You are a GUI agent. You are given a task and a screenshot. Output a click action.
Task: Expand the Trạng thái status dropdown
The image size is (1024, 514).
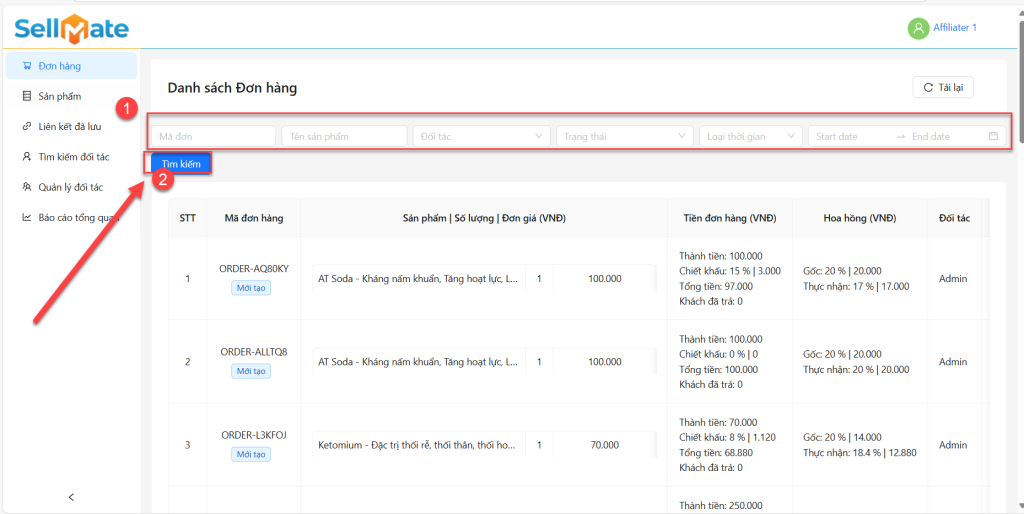pyautogui.click(x=624, y=136)
